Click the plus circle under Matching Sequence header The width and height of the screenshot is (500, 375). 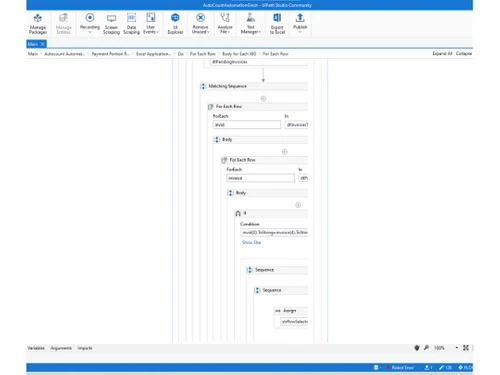[263, 98]
